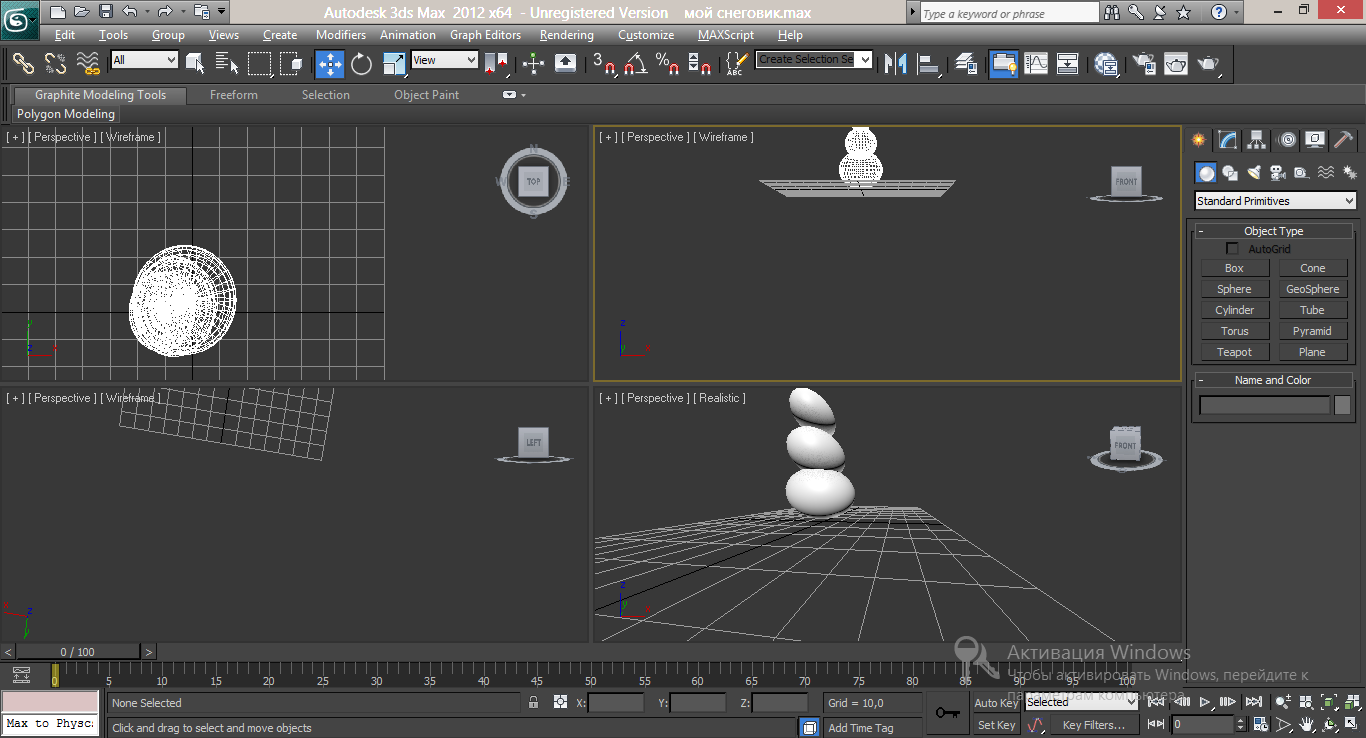Open the Render Setup teapot icon
Screen dimensions: 1366x738
tap(1144, 64)
